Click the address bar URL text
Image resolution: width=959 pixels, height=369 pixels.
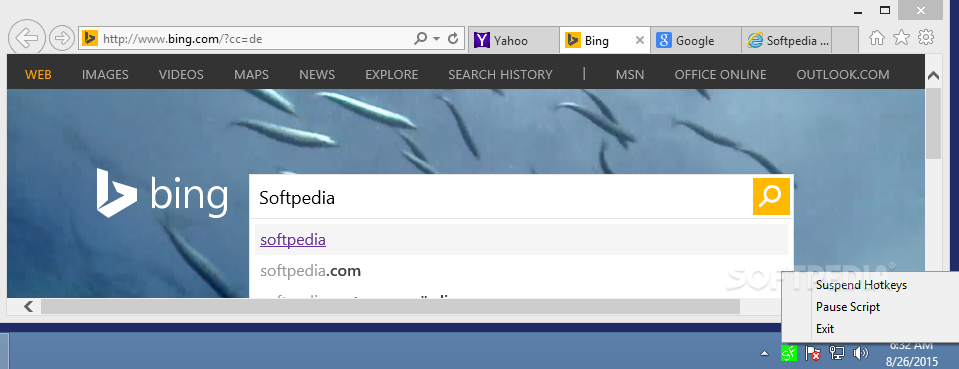point(182,39)
